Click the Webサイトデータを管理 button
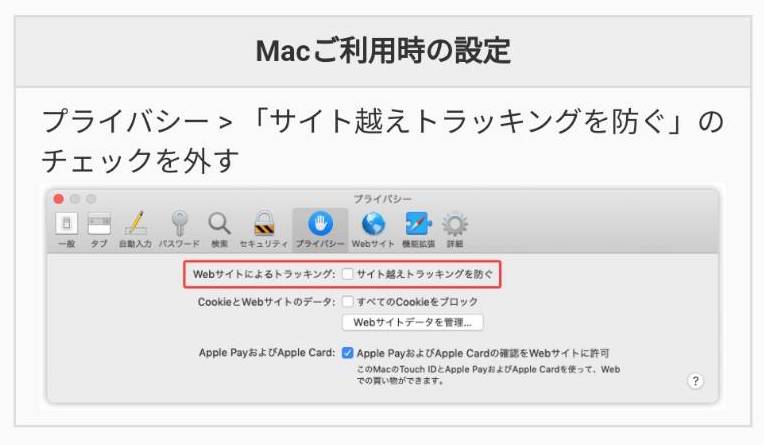The height and width of the screenshot is (445, 764). [x=413, y=323]
